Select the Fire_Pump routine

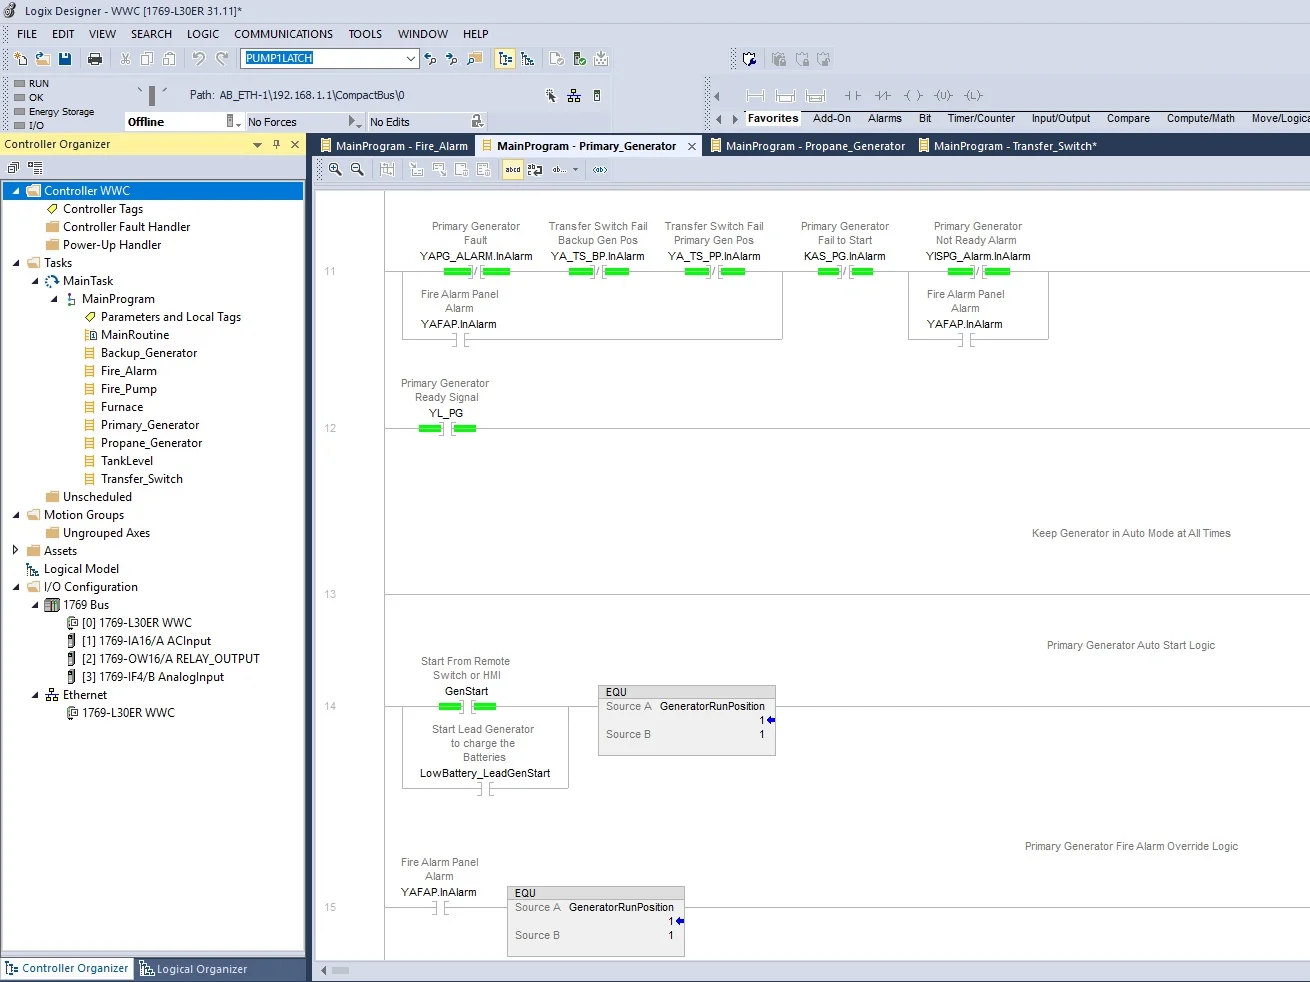[x=129, y=389]
